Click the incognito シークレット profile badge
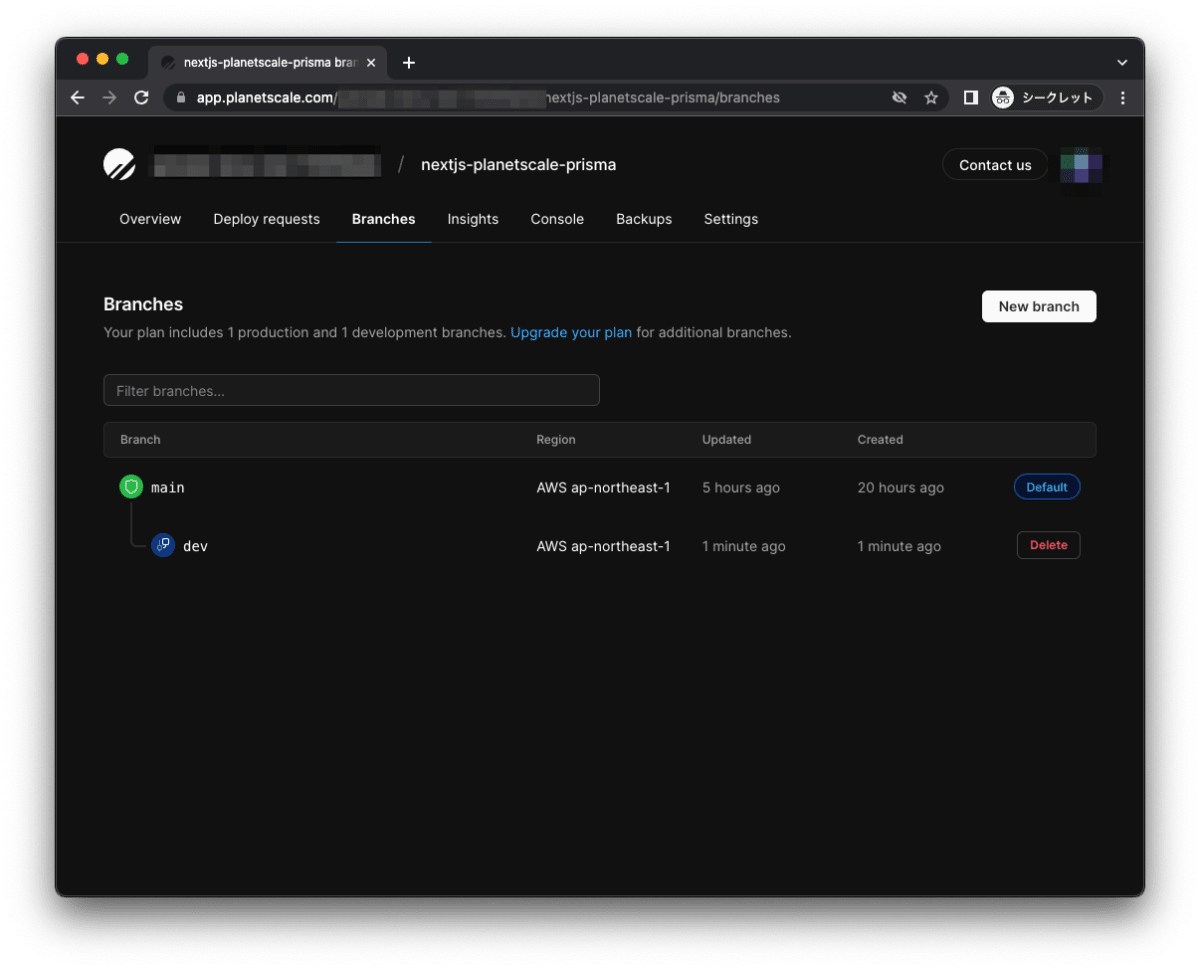The width and height of the screenshot is (1200, 970). pos(1046,98)
